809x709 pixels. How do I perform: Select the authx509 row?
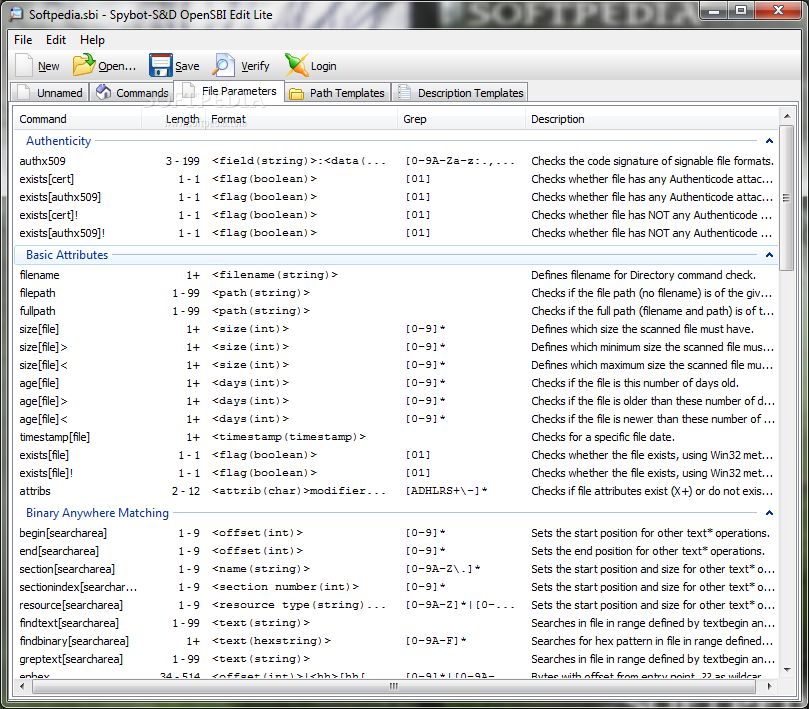396,161
